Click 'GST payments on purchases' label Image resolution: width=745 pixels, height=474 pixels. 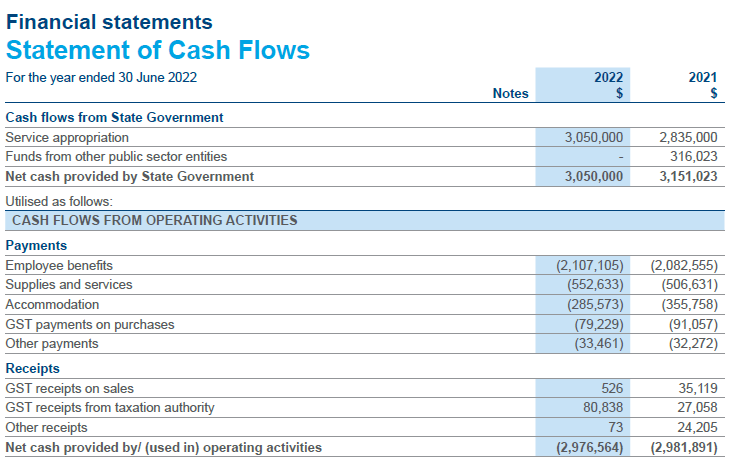click(x=90, y=324)
